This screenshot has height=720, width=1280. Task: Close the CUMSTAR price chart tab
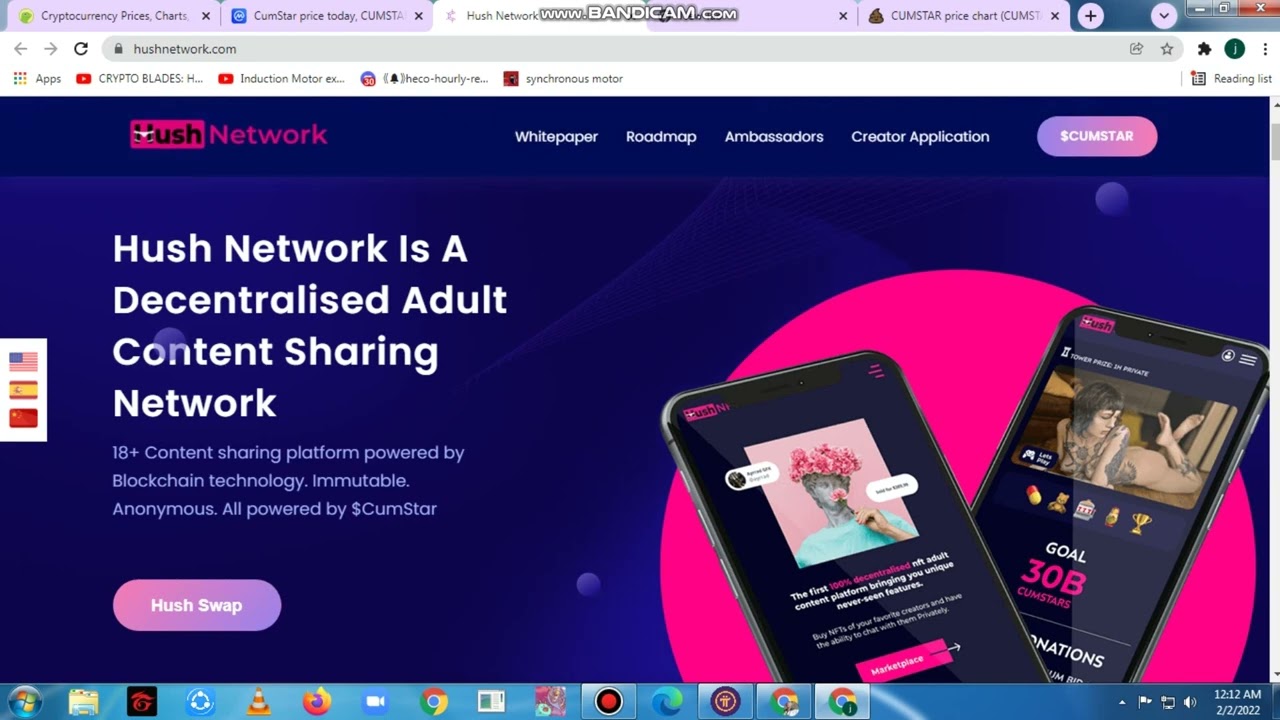point(1054,16)
